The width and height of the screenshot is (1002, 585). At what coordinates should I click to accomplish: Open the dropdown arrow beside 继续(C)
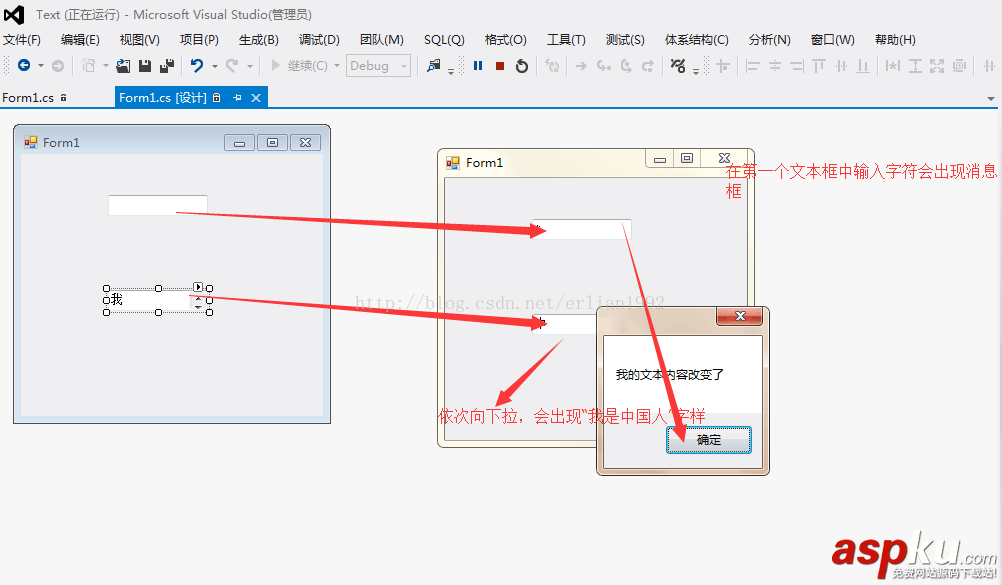click(x=337, y=65)
